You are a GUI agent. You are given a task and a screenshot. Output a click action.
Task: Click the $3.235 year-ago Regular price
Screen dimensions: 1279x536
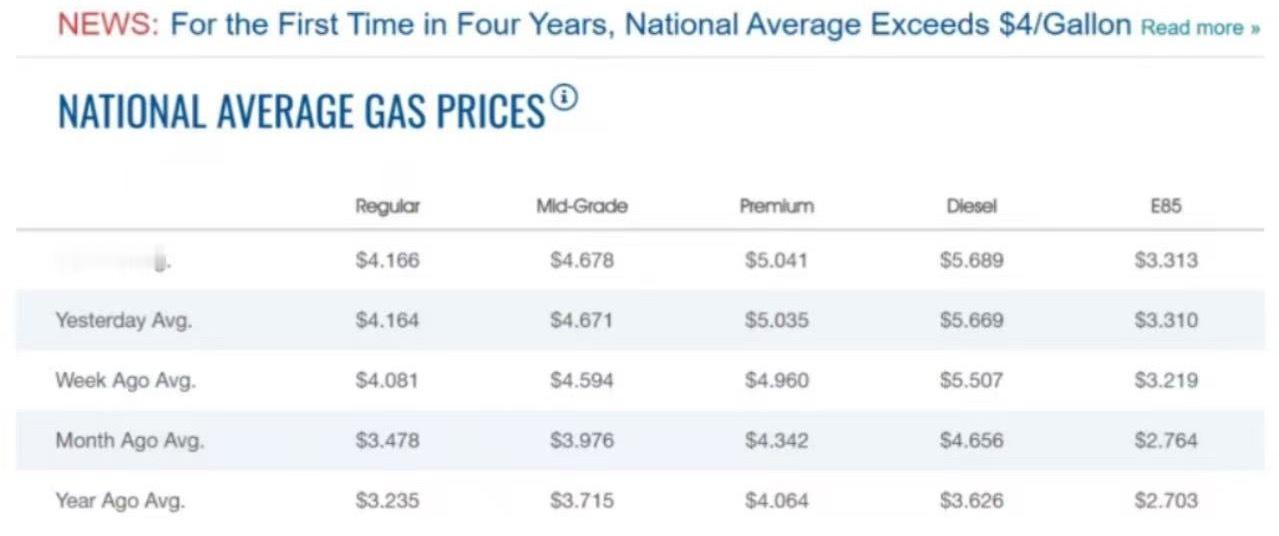(387, 501)
